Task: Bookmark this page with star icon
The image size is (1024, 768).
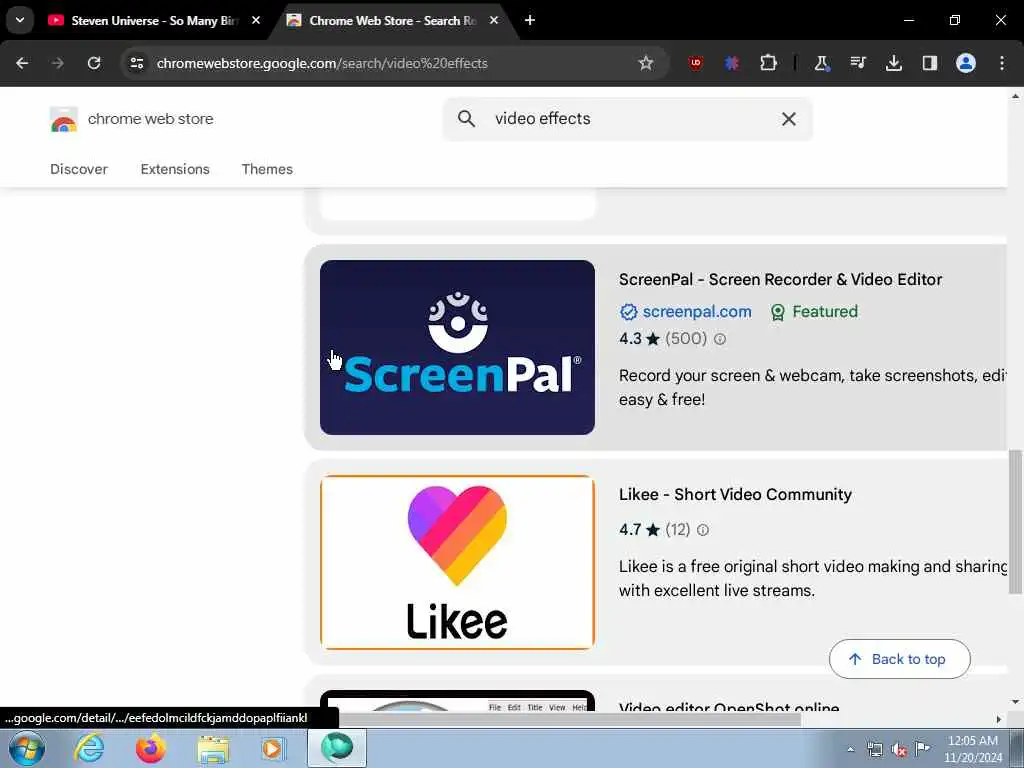Action: [x=646, y=63]
